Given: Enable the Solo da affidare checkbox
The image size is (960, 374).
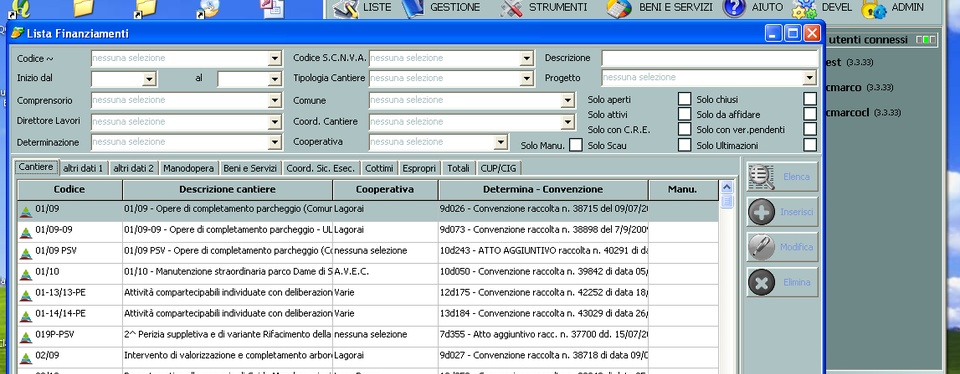Looking at the screenshot, I should (810, 114).
